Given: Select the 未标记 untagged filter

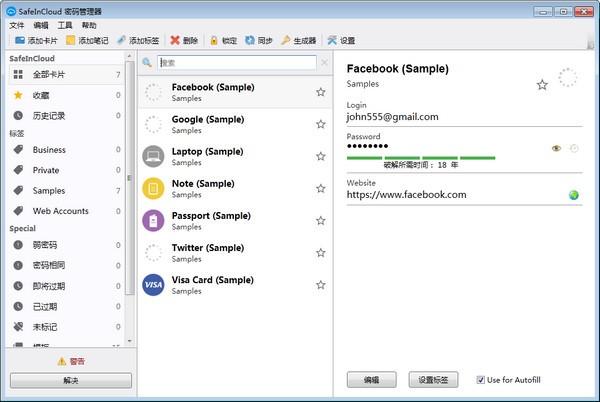Looking at the screenshot, I should pos(65,327).
